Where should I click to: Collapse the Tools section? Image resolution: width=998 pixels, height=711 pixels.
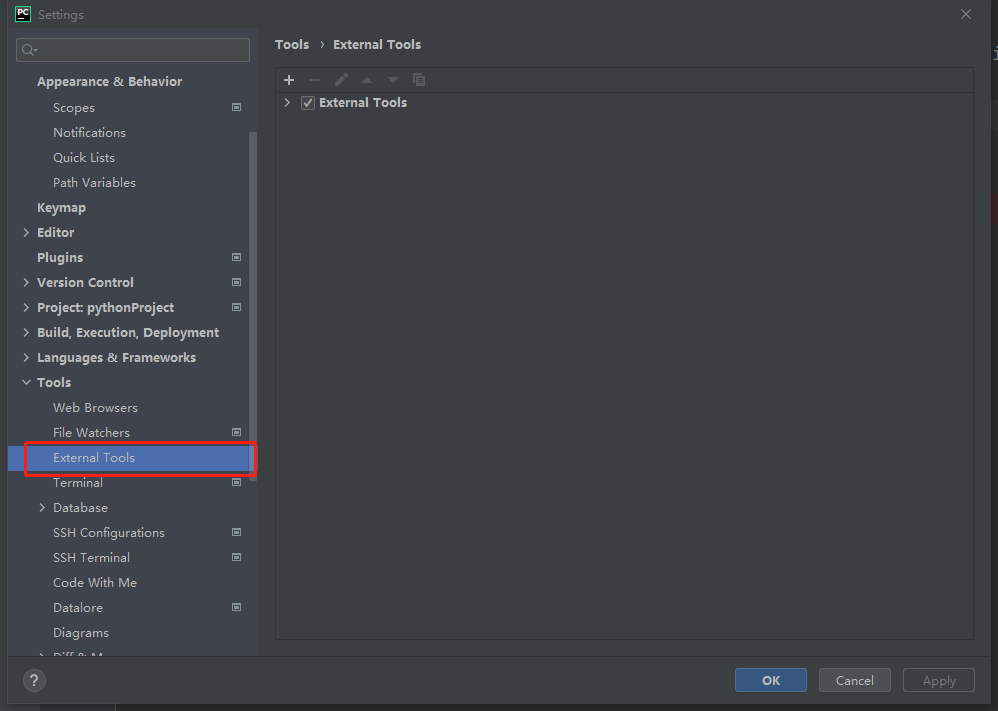tap(26, 383)
